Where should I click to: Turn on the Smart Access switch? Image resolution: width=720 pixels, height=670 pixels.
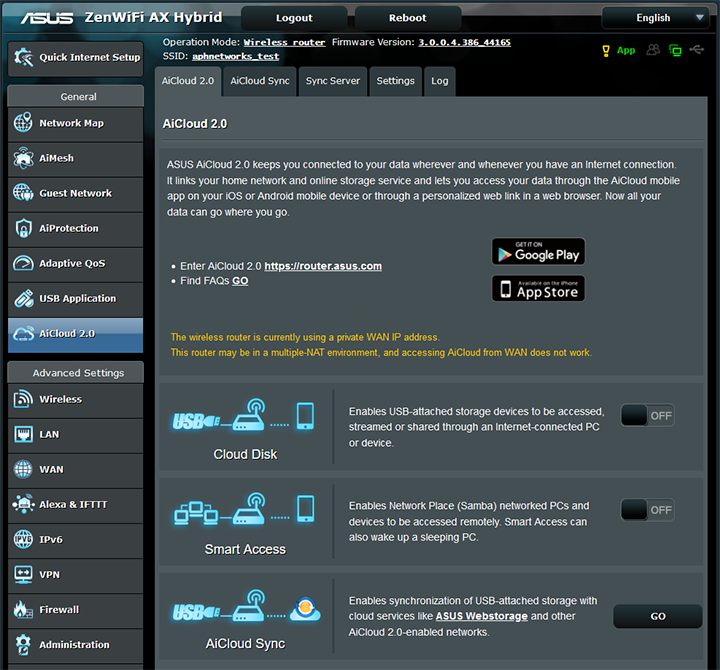click(x=647, y=510)
